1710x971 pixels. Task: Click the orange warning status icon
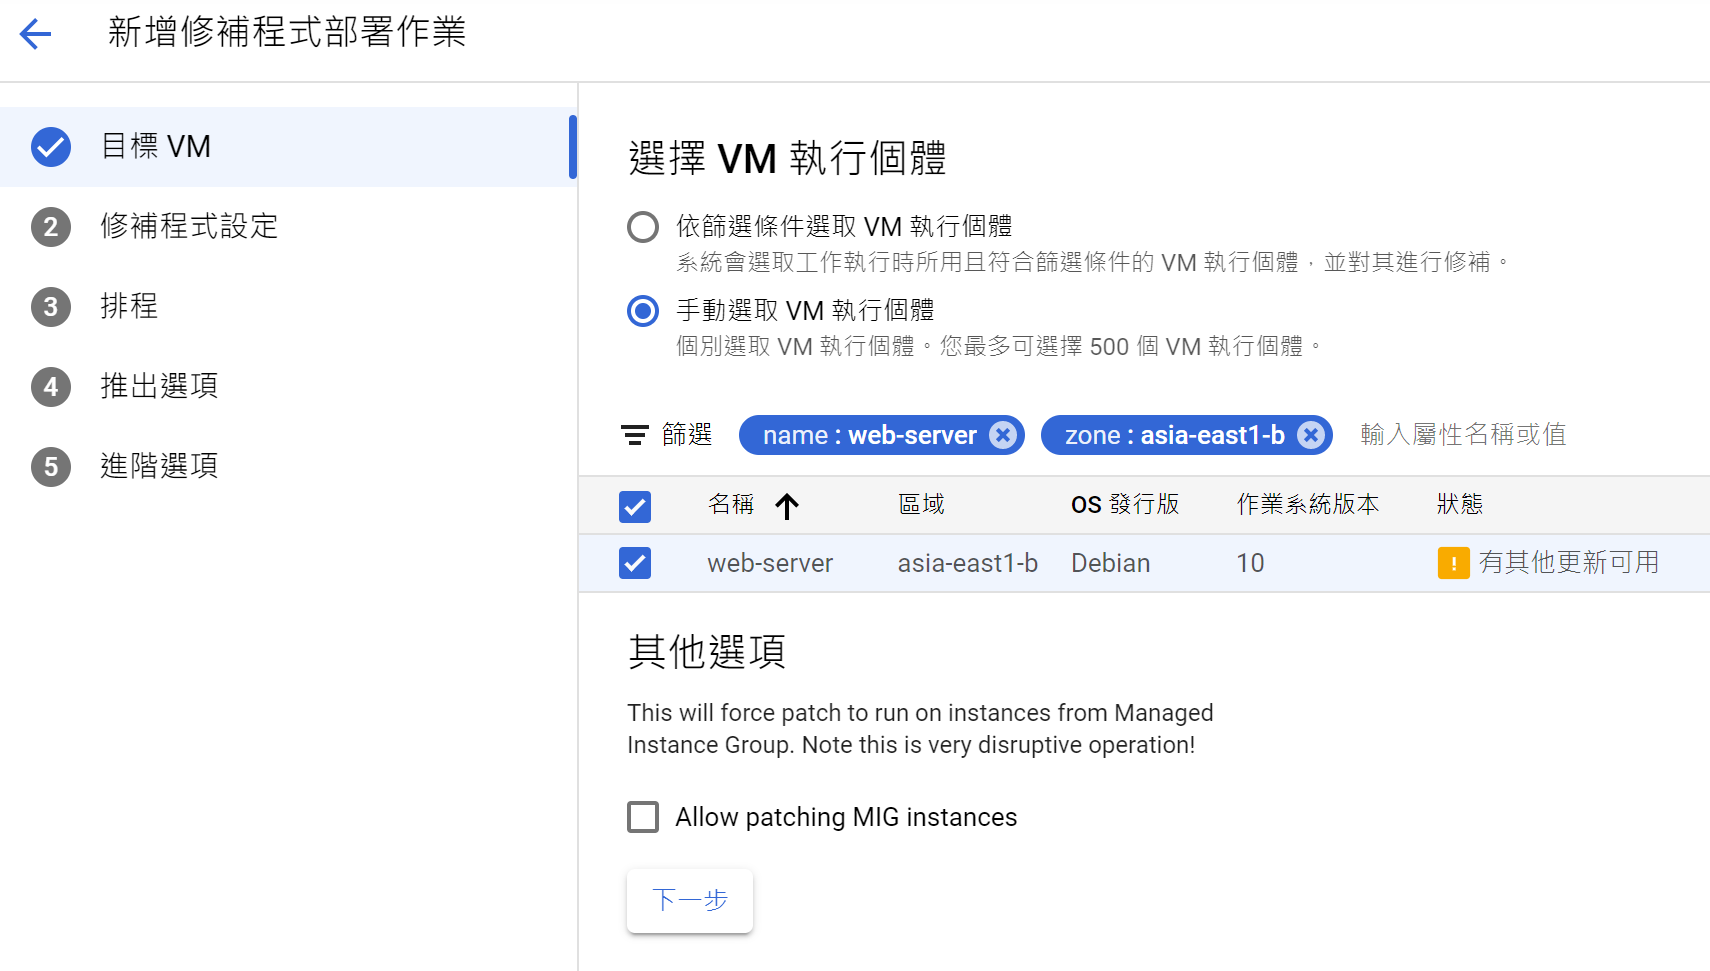[1452, 563]
